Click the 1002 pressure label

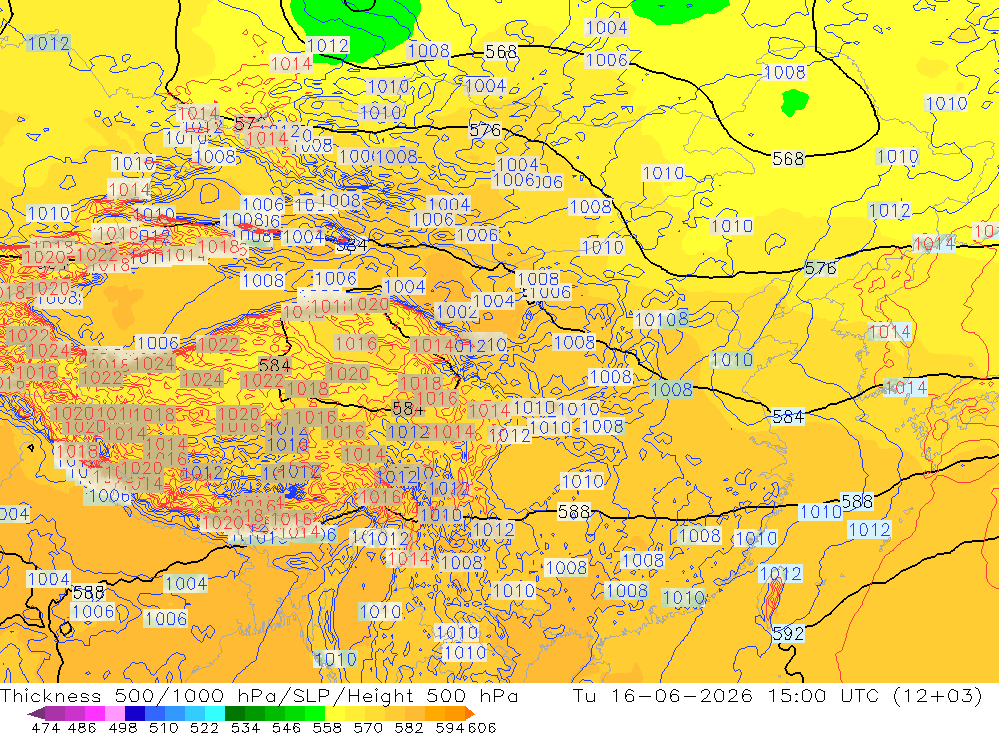tap(457, 312)
